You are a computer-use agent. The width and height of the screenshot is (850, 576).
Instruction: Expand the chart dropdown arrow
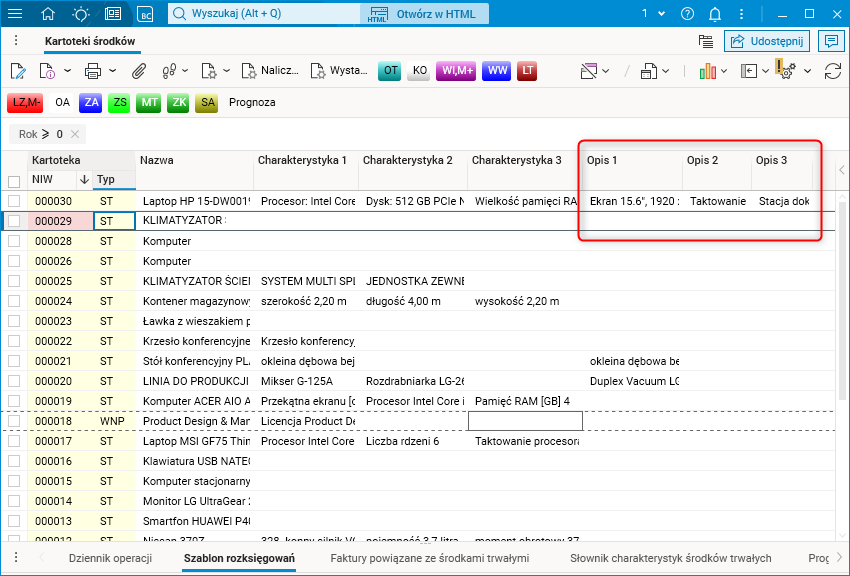tap(724, 70)
